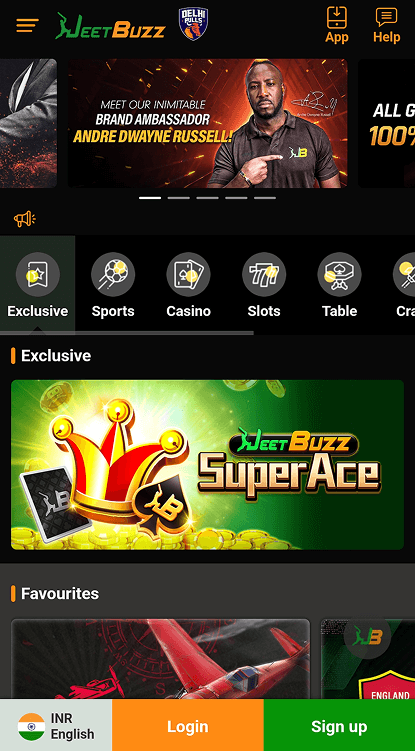Click the Delhi Bulls team badge
The image size is (415, 751).
point(193,23)
